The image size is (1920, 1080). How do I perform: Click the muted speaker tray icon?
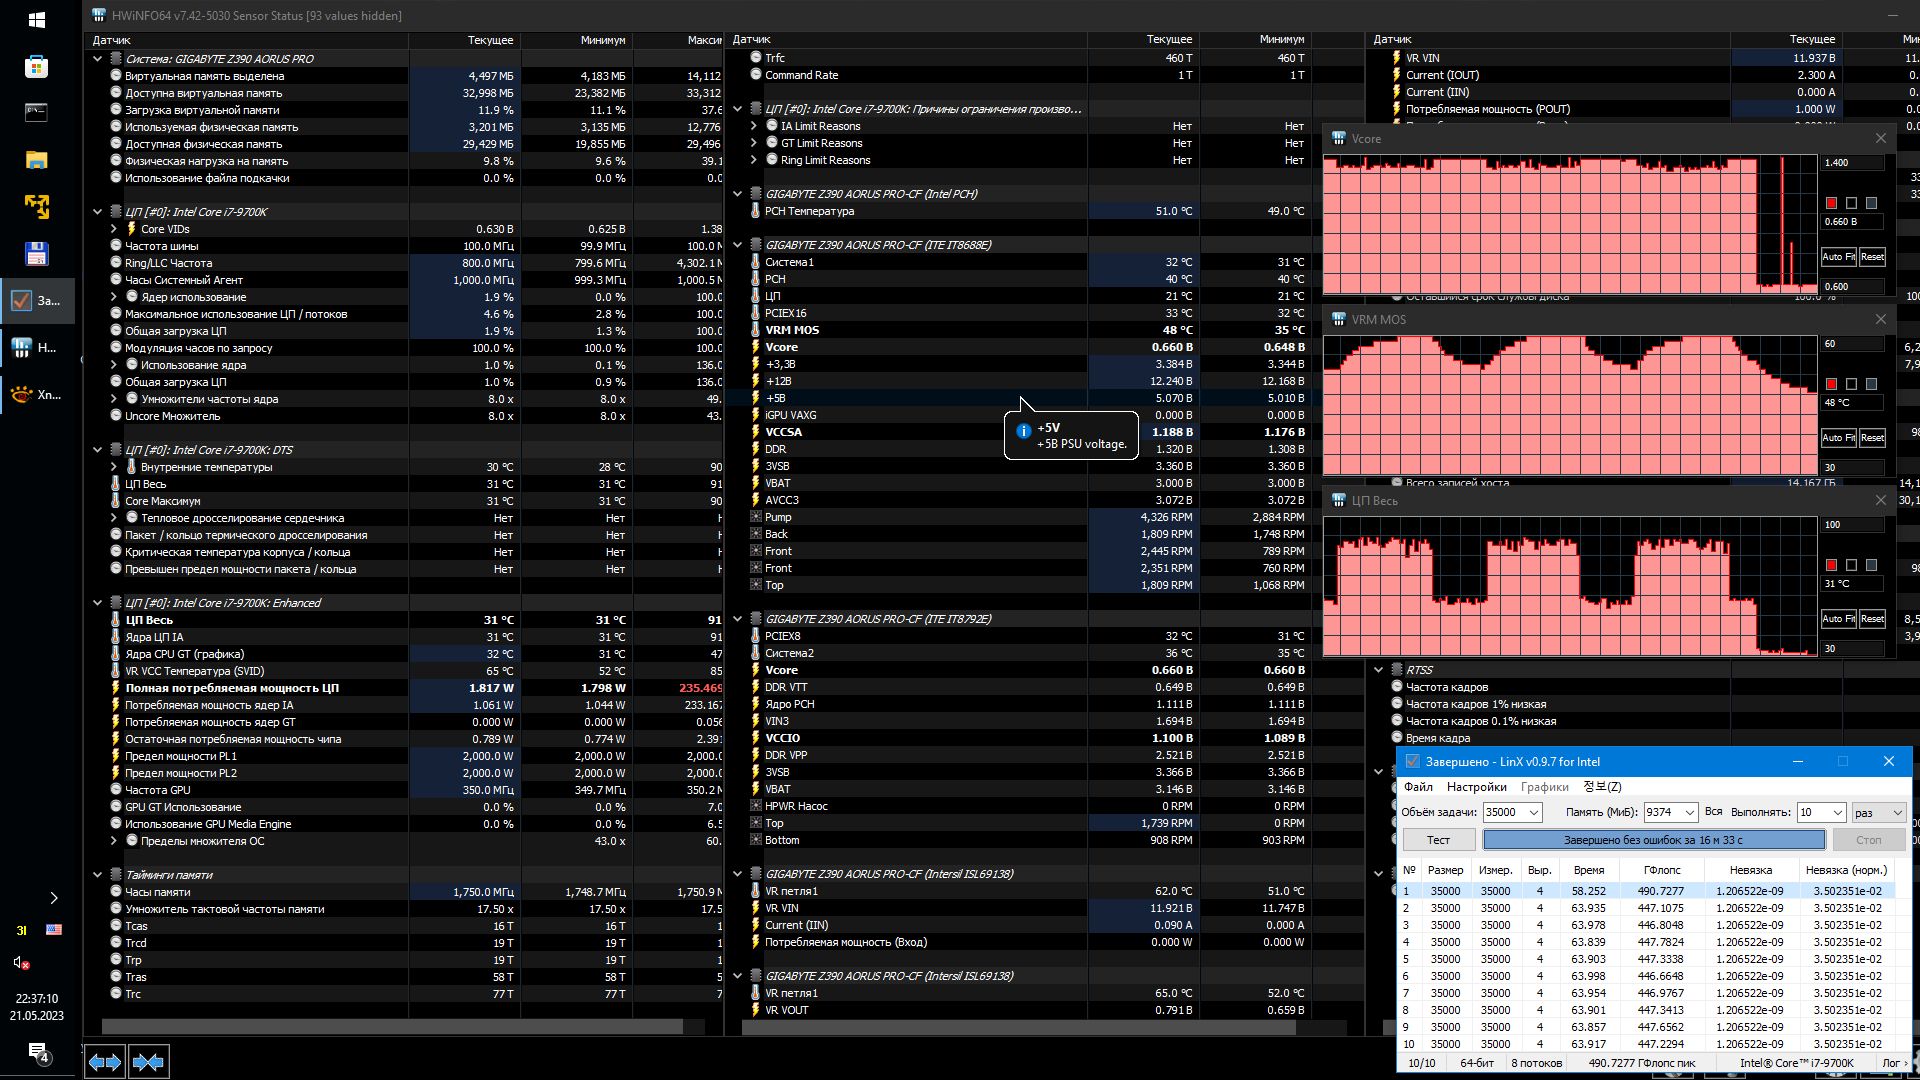tap(21, 962)
